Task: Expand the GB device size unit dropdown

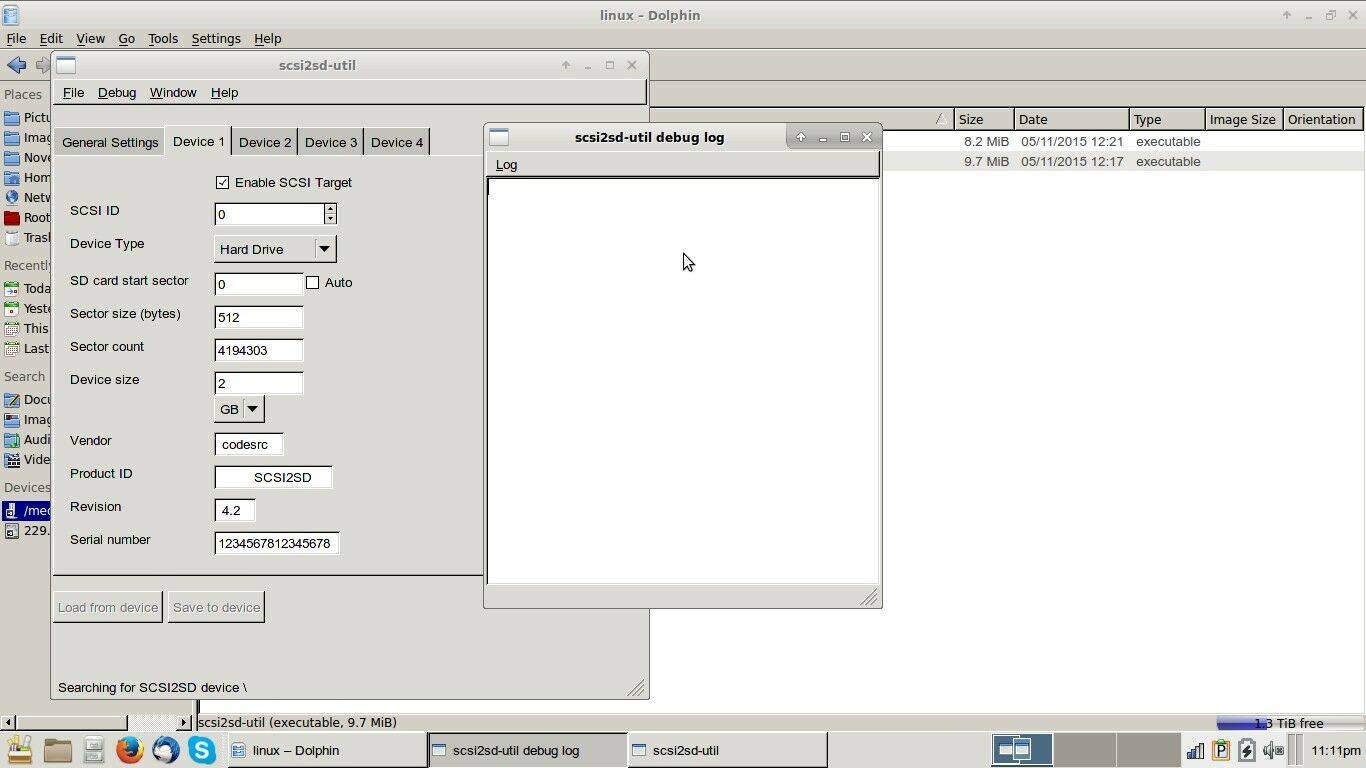Action: [252, 409]
